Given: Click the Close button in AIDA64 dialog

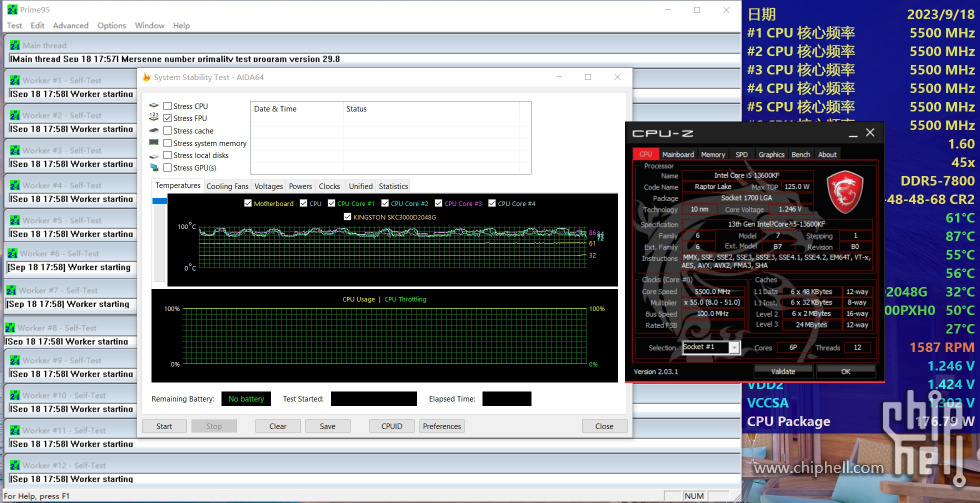Looking at the screenshot, I should pos(604,426).
